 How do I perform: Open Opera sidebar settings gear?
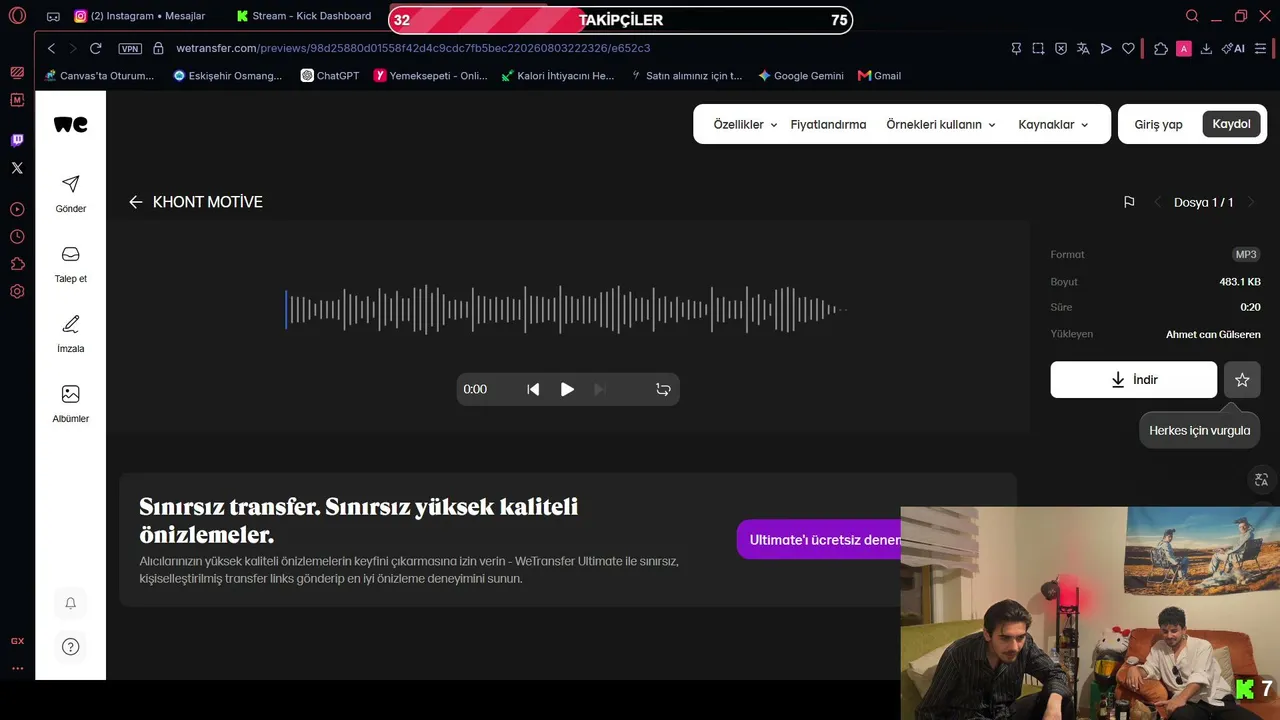pyautogui.click(x=17, y=292)
